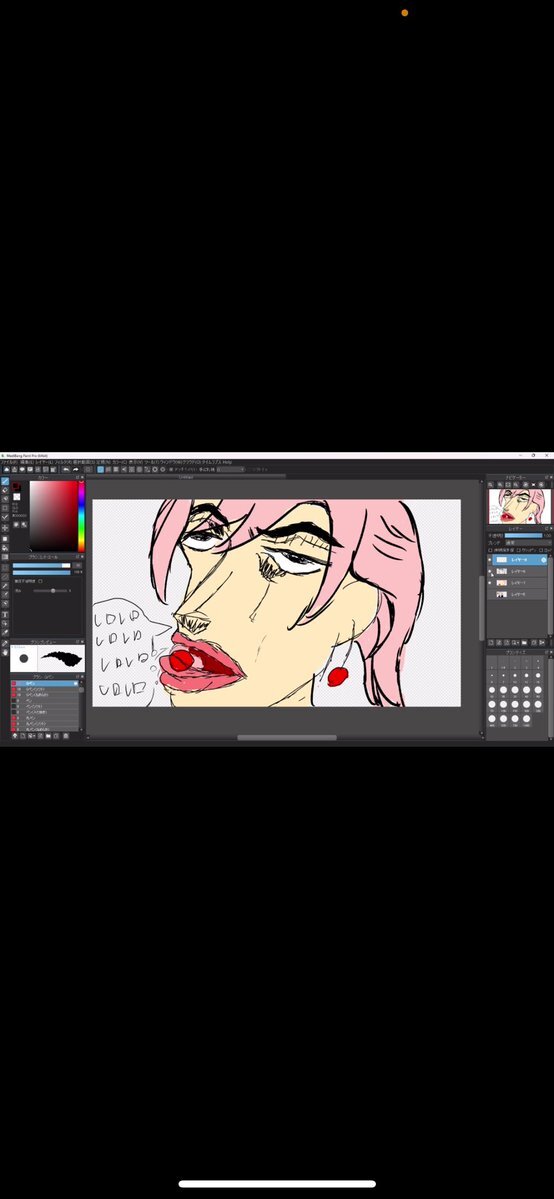Click the rainbow hue strip in the Color panel
Viewport: 554px width, 1199px height.
tap(81, 516)
